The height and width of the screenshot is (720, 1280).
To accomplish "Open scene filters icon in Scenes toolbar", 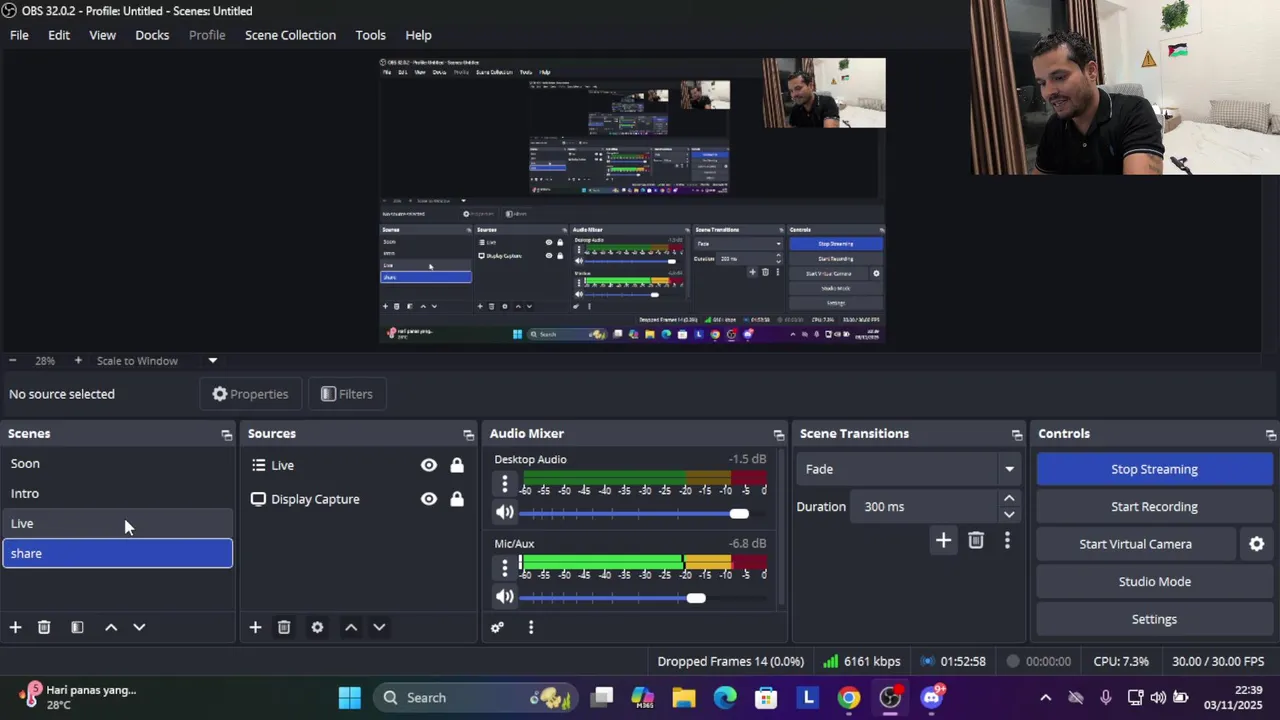I will (77, 627).
